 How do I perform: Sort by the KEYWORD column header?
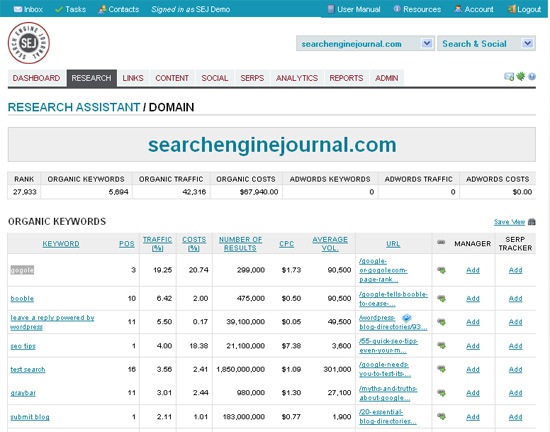point(61,244)
